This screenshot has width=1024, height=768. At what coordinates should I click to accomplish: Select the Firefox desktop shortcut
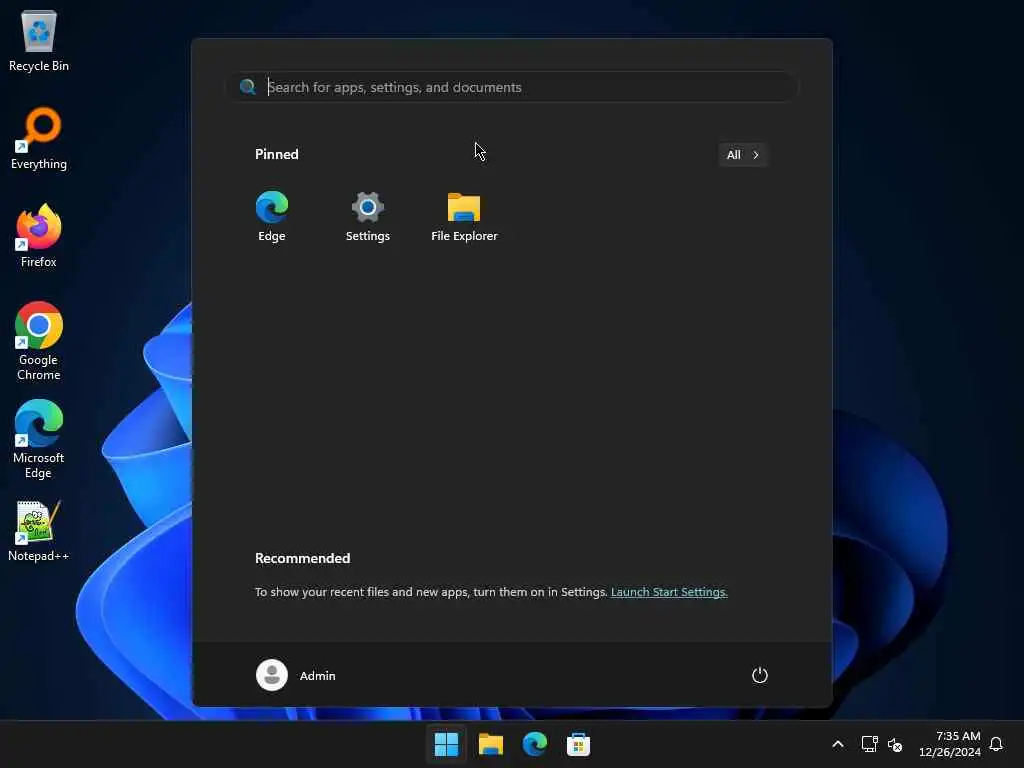[39, 236]
